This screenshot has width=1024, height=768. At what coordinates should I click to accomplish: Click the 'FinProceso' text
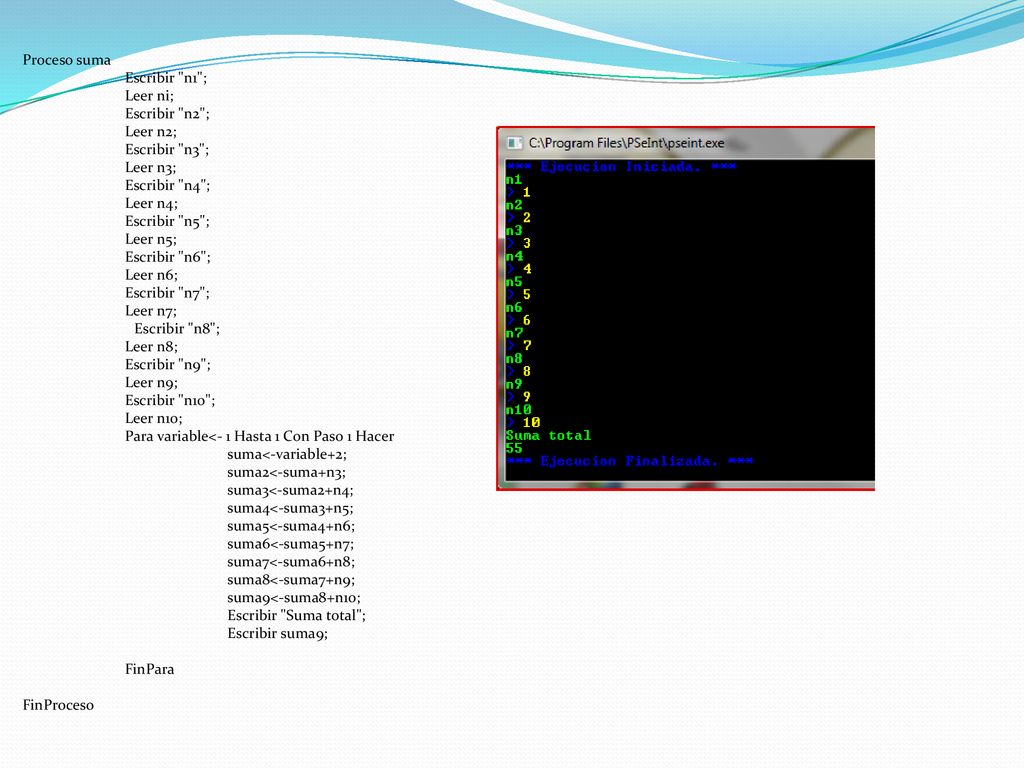click(58, 705)
